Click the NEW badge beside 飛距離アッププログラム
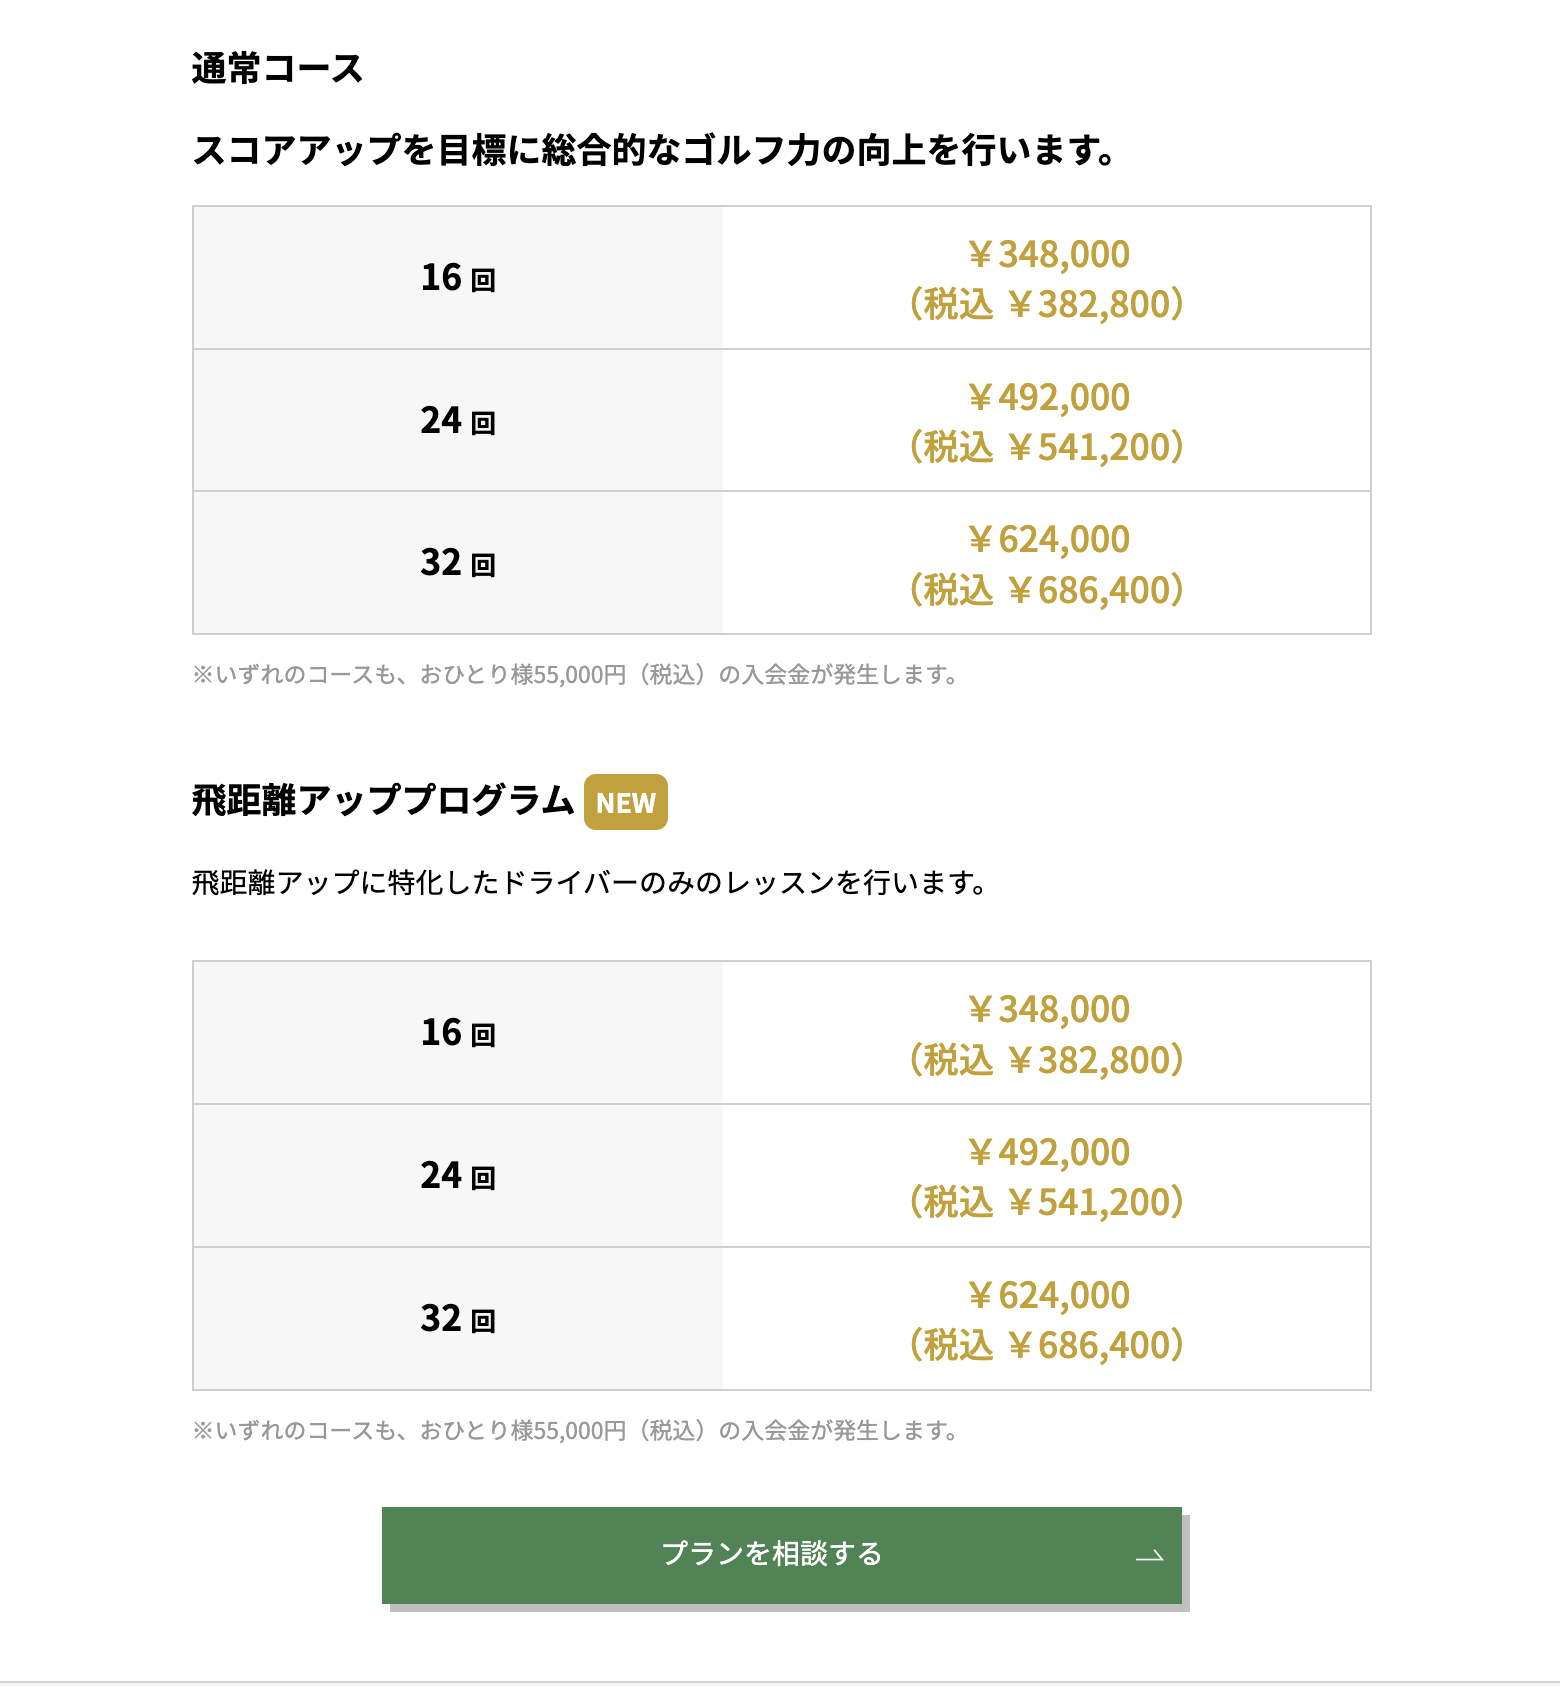 pyautogui.click(x=626, y=802)
